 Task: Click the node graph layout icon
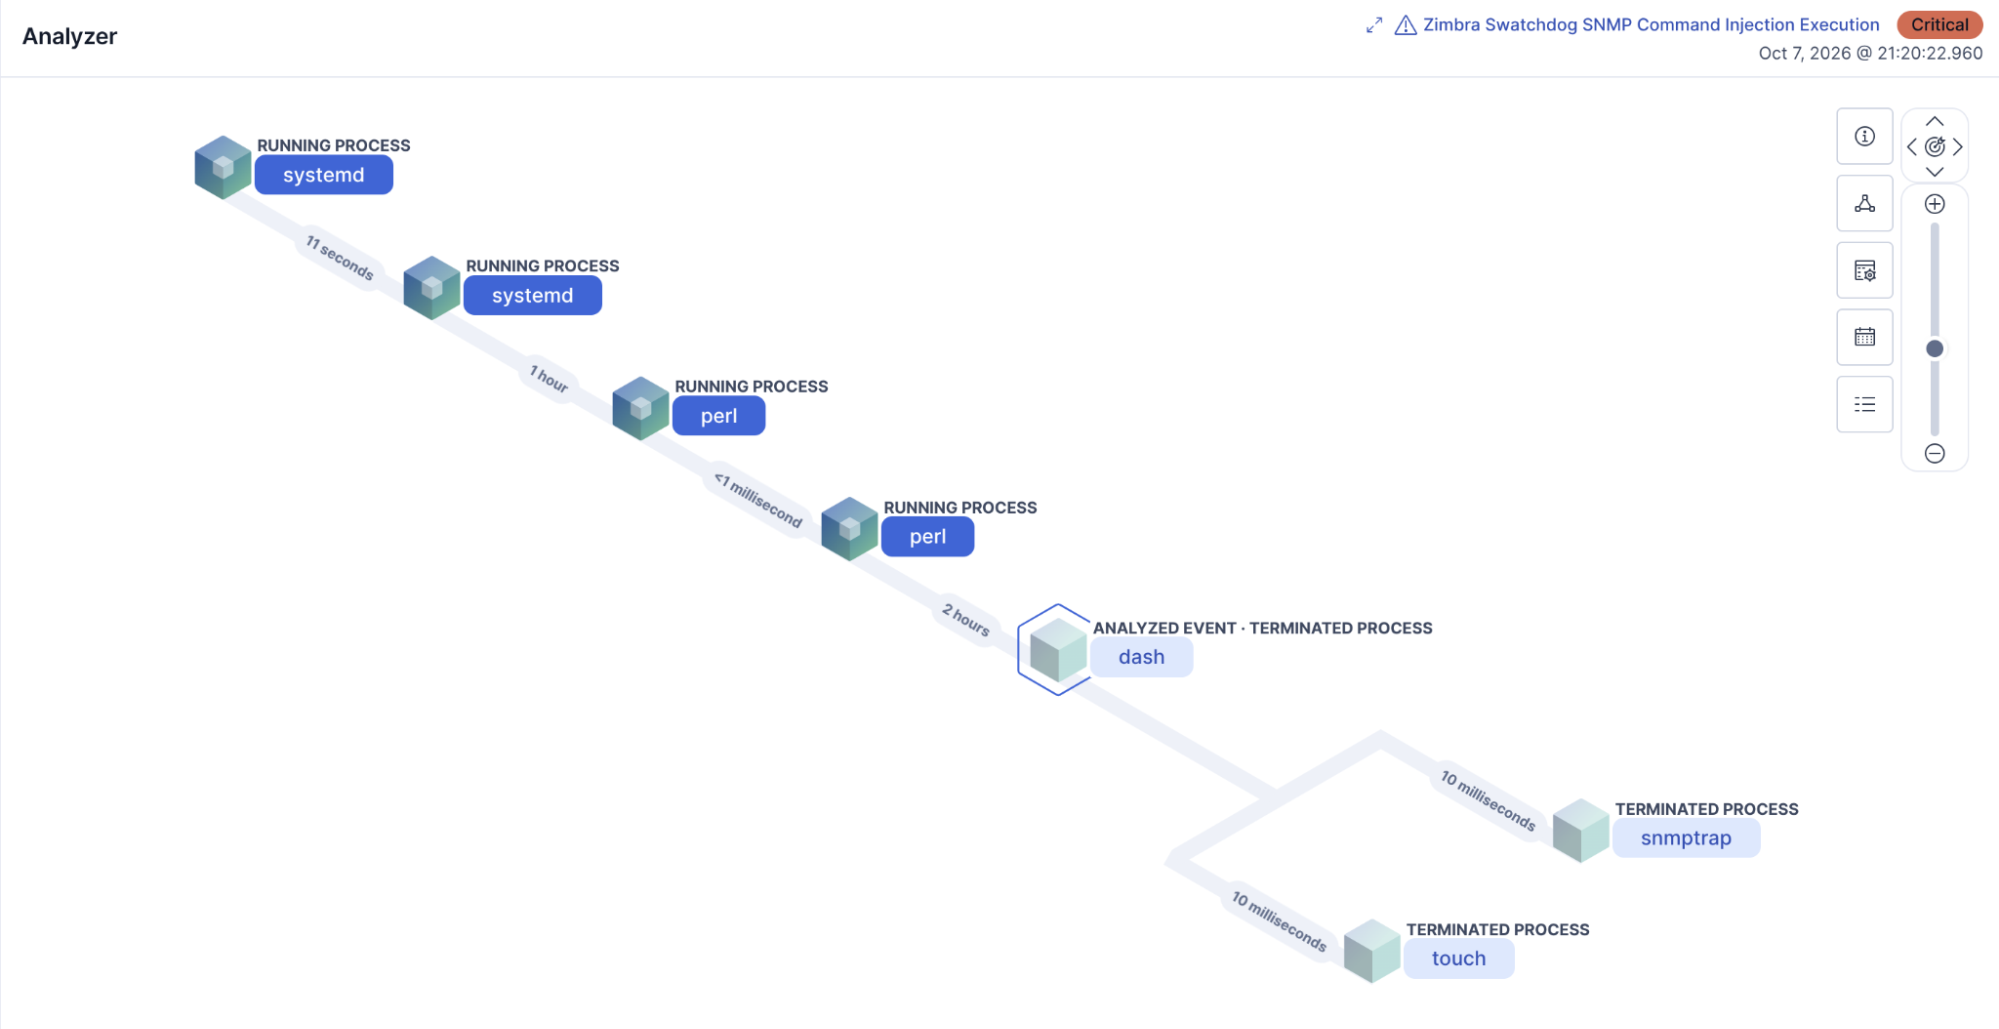click(x=1864, y=204)
